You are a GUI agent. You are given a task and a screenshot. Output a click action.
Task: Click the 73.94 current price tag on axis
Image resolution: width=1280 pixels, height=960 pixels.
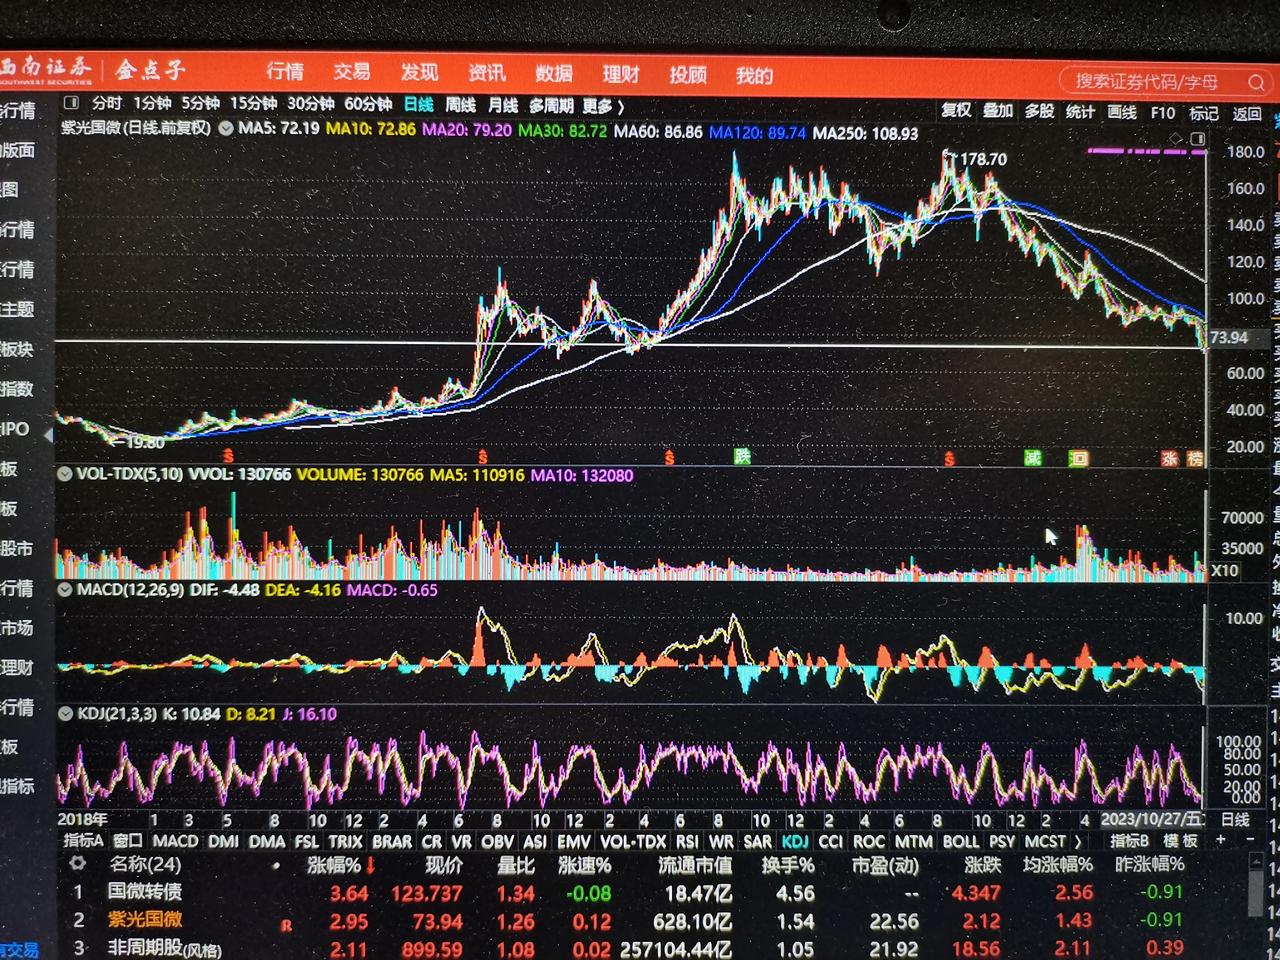point(1229,338)
